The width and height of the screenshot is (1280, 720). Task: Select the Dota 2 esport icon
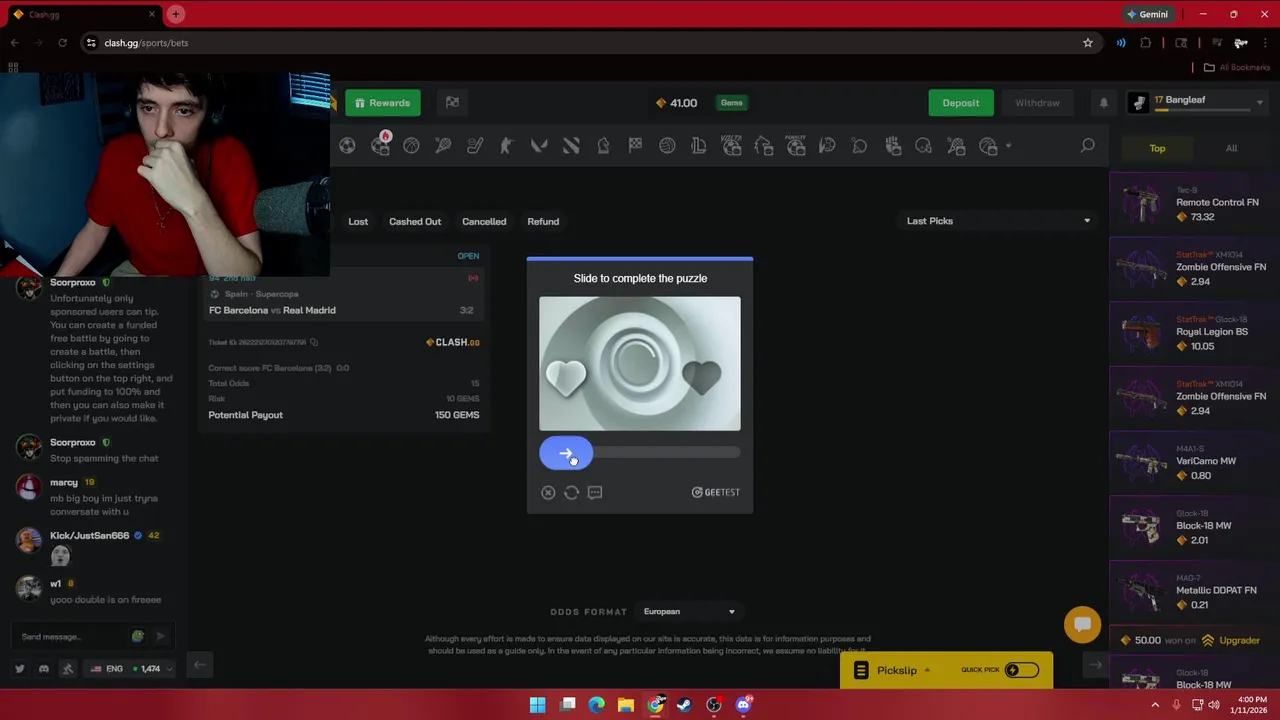click(x=571, y=146)
